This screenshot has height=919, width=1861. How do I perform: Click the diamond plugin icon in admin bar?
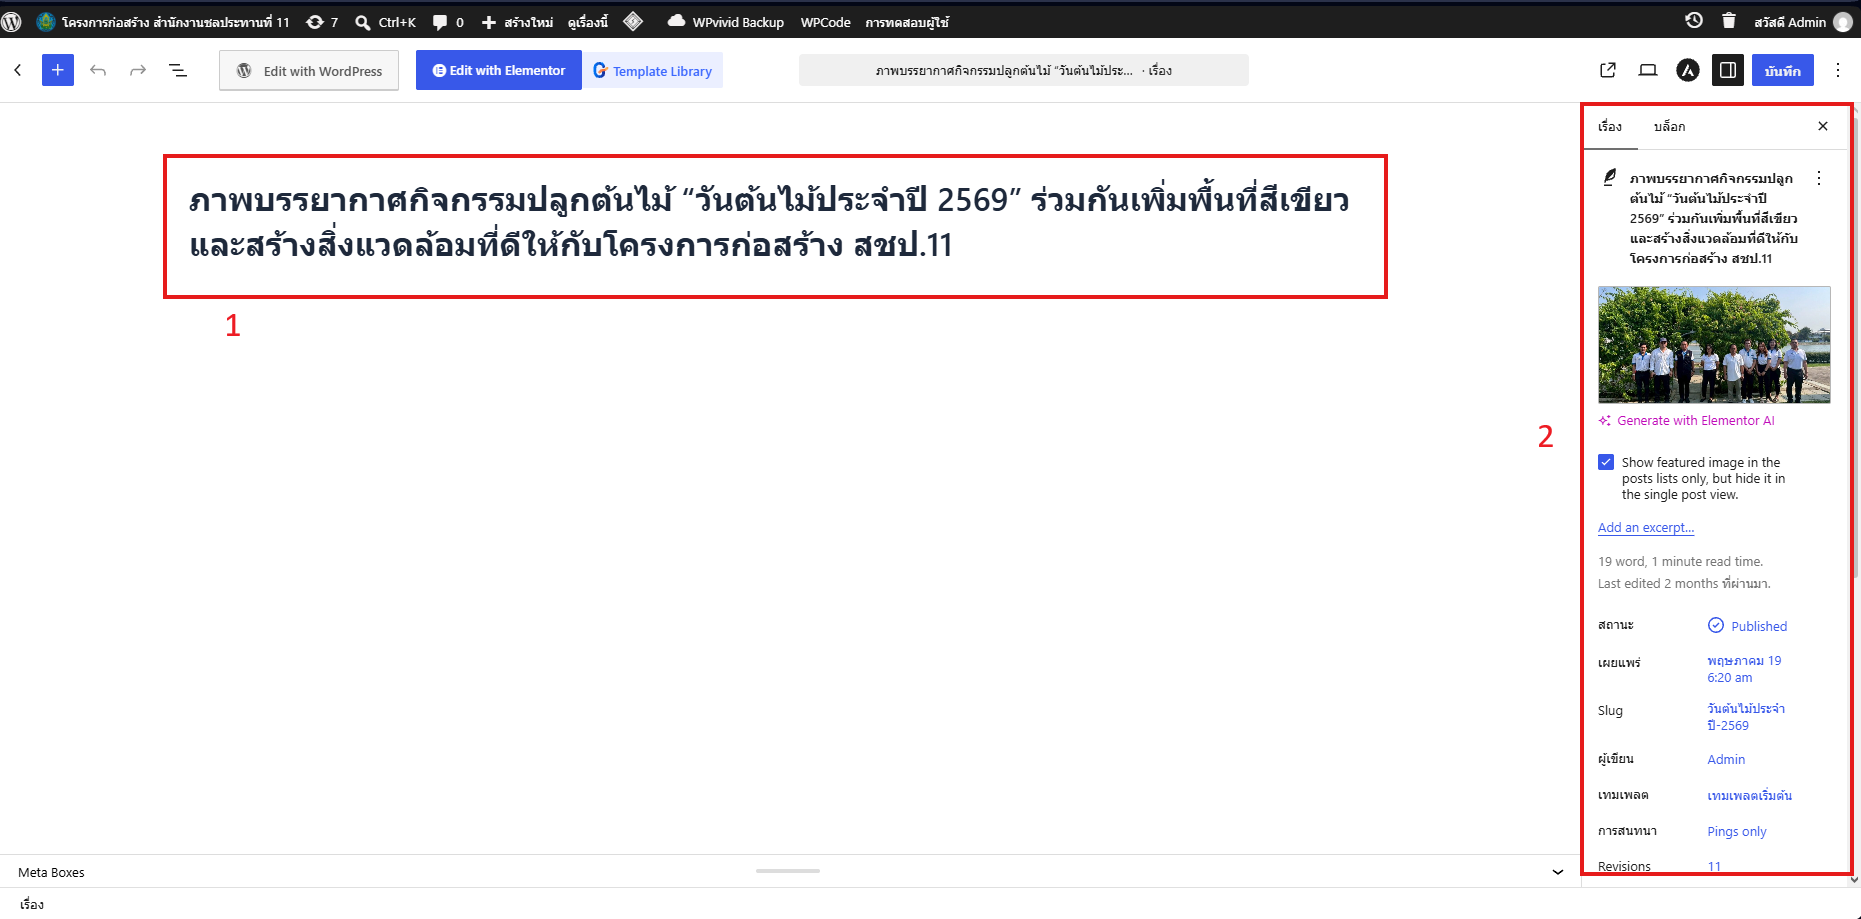(633, 21)
